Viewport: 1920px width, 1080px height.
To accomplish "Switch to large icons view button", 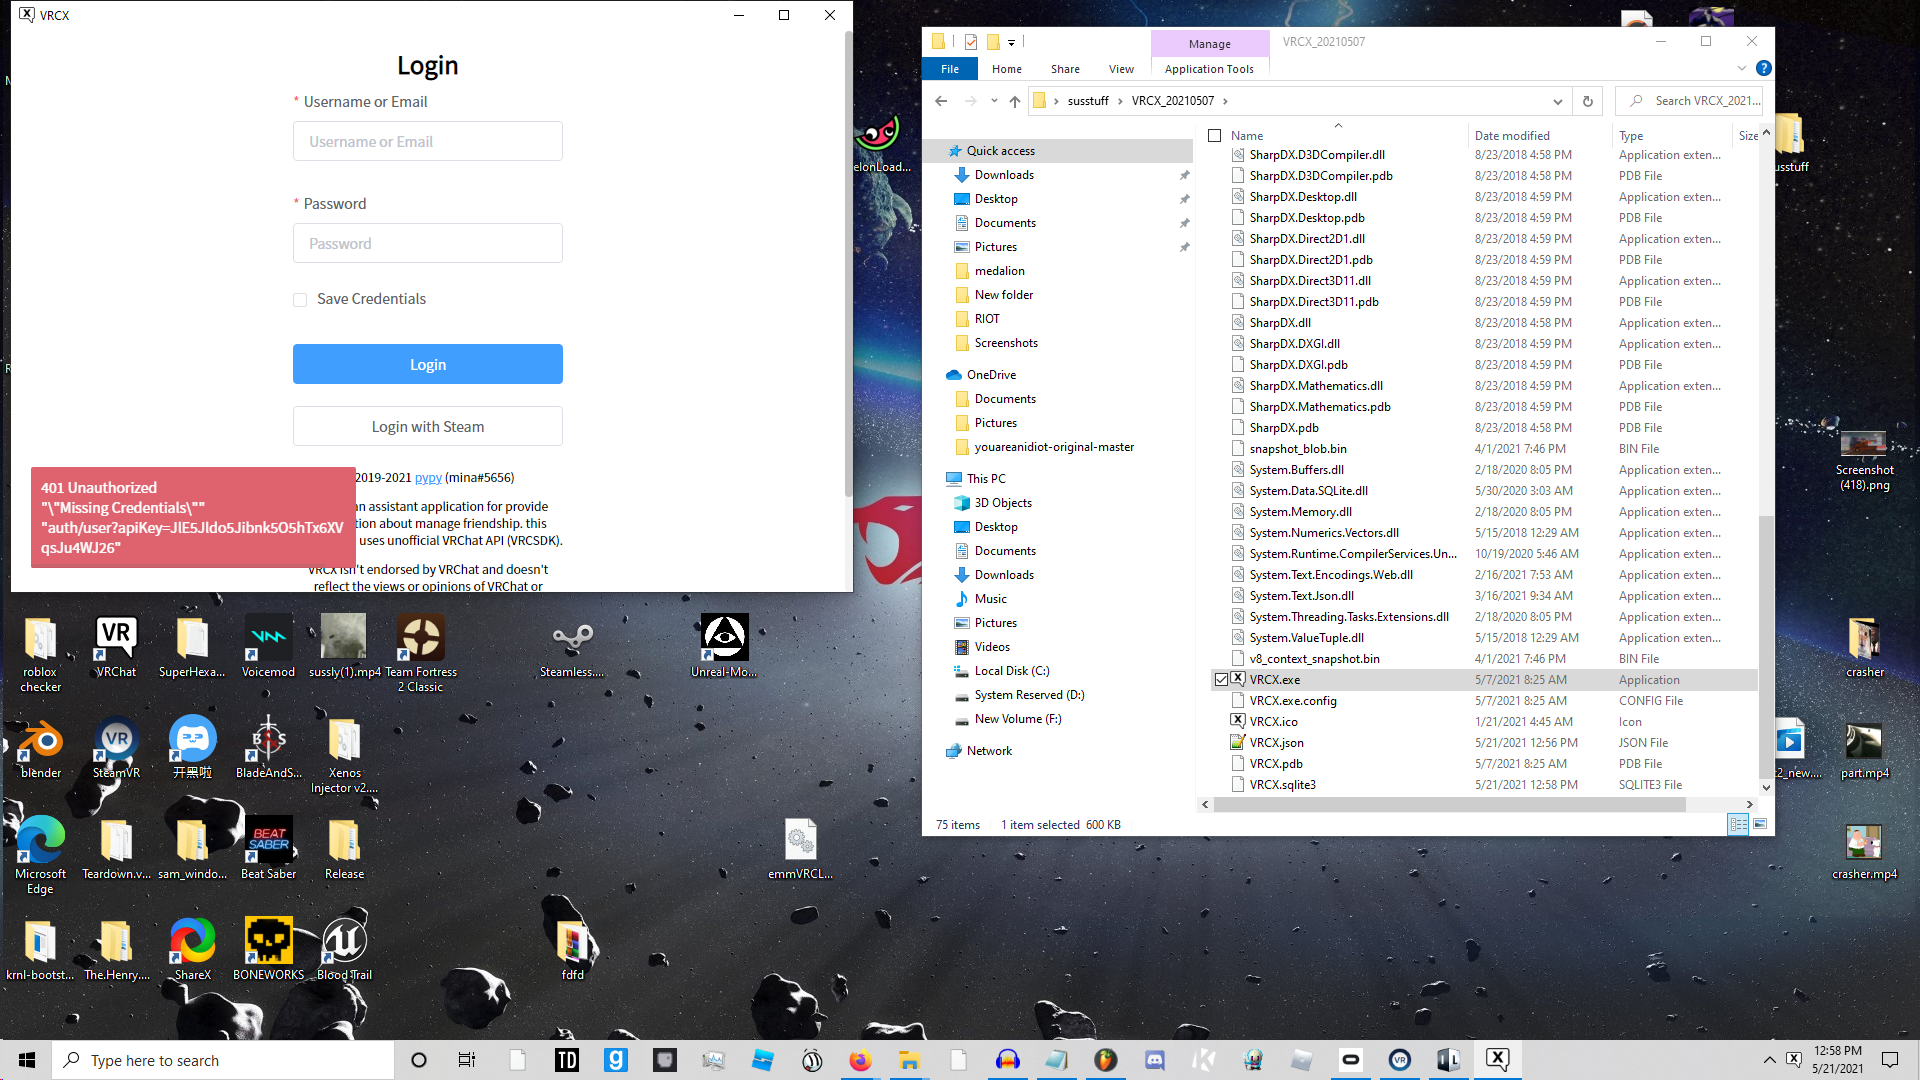I will (x=1760, y=824).
